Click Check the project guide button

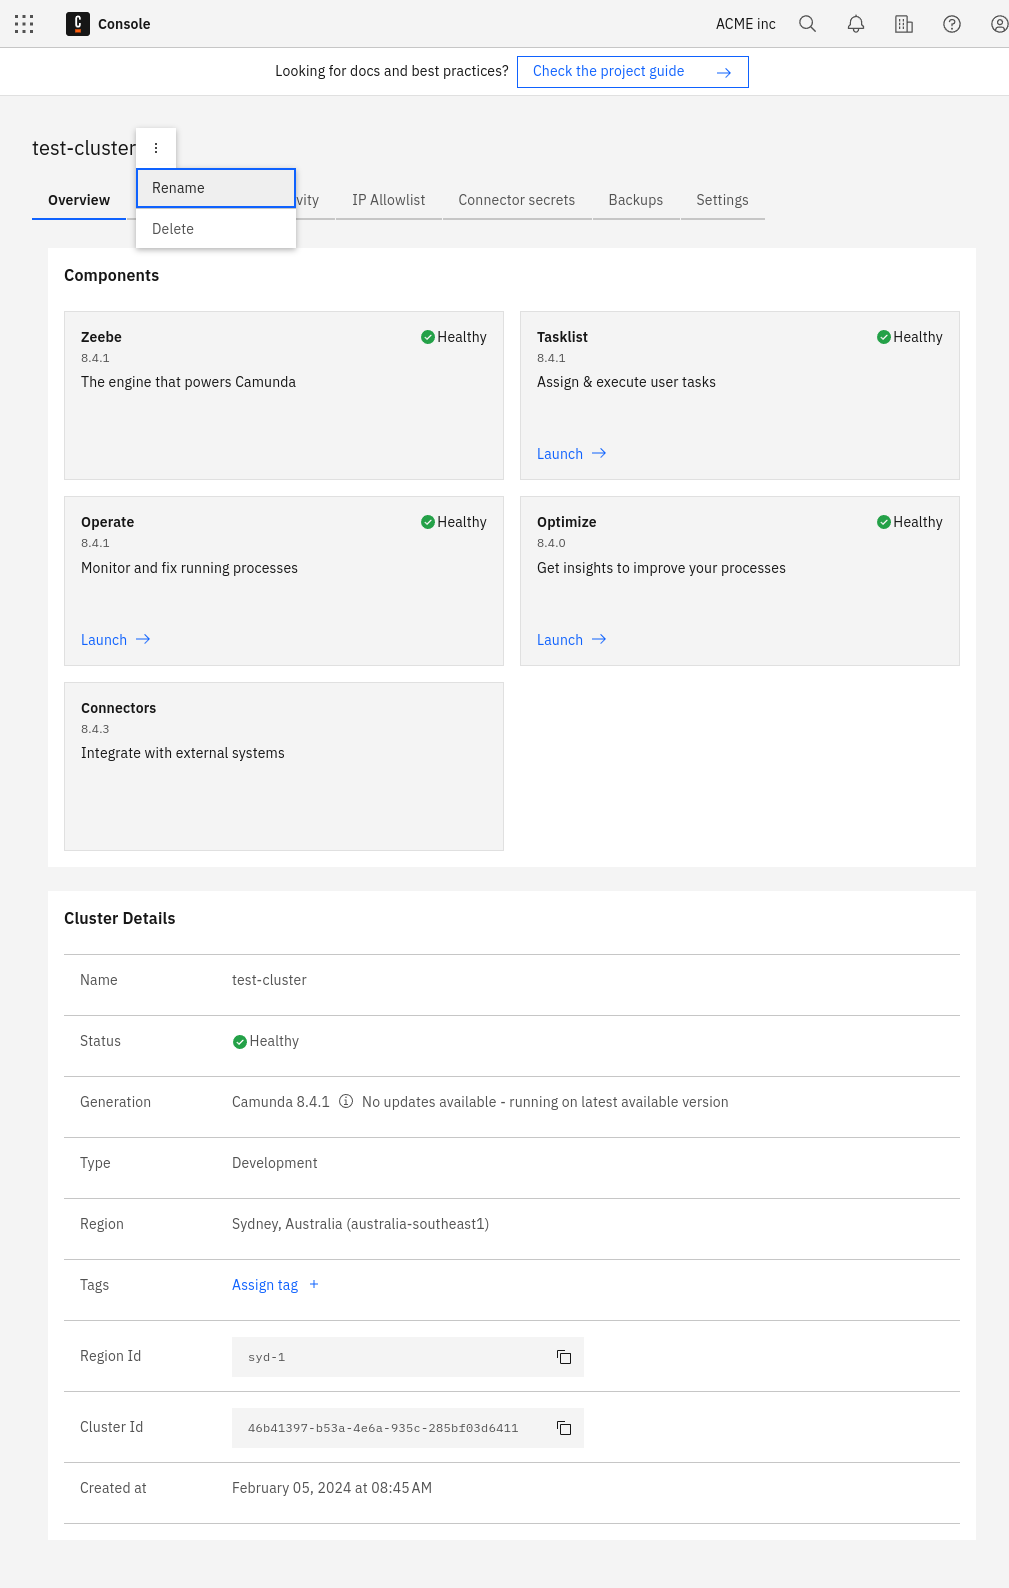pyautogui.click(x=632, y=72)
